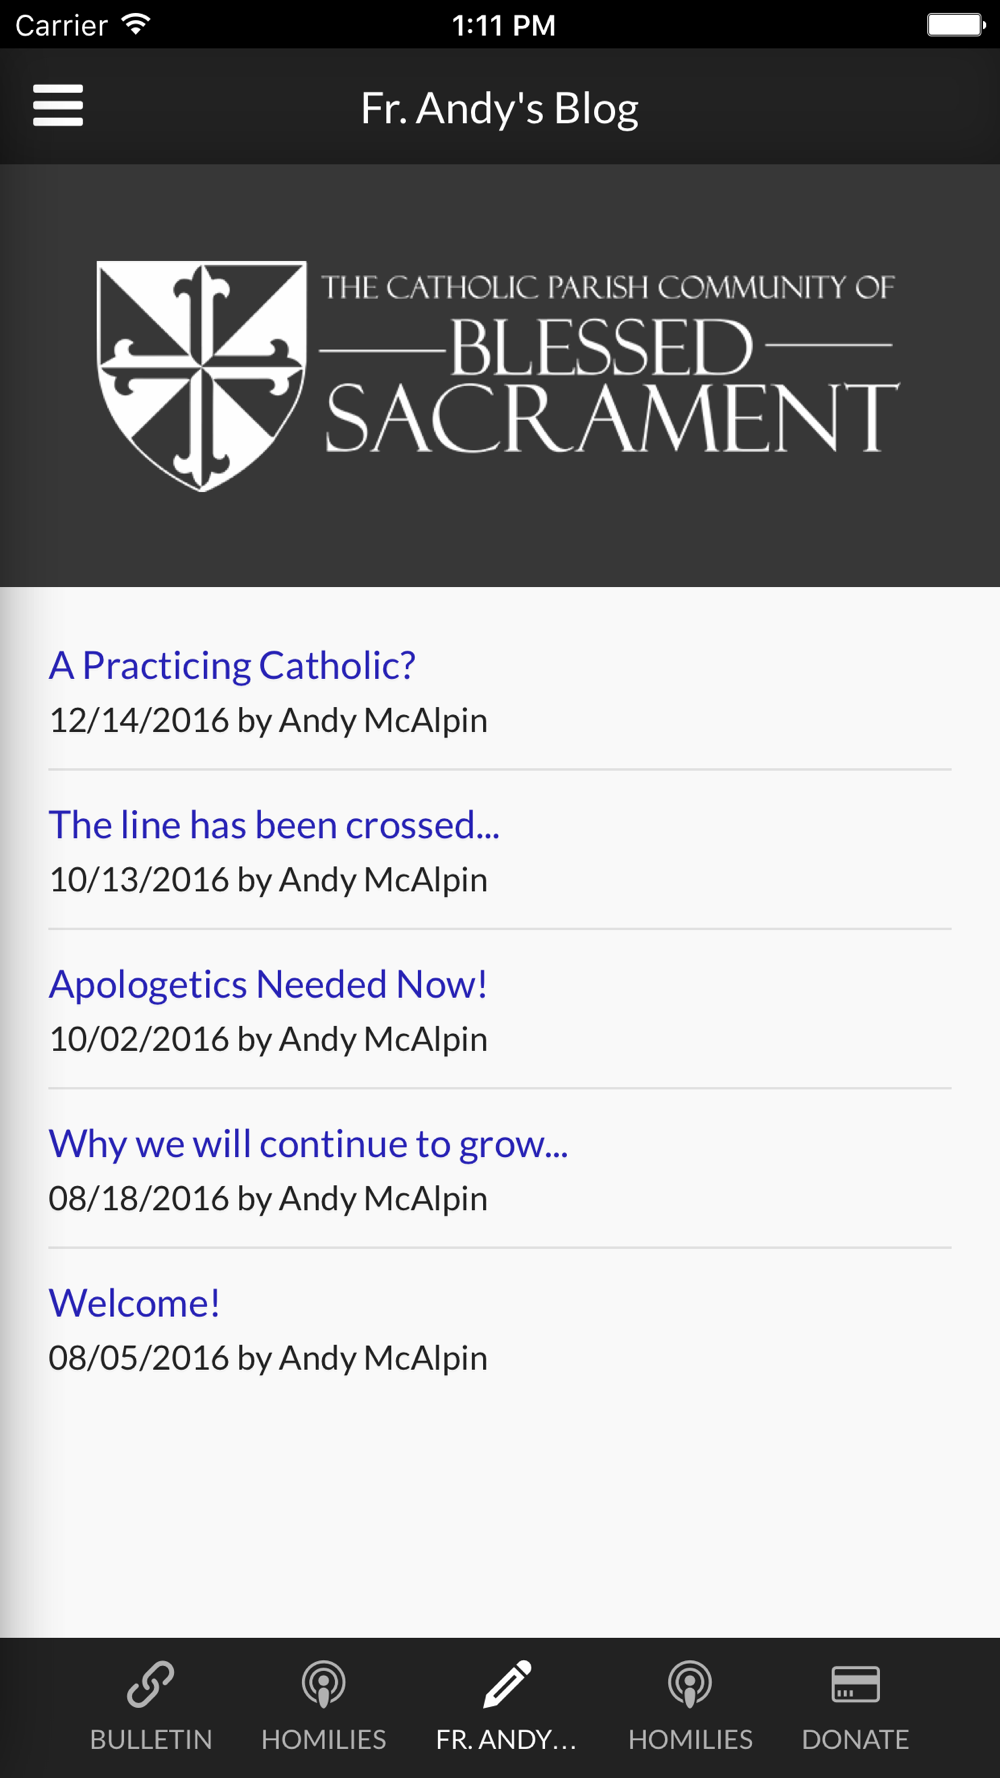Click the 12/14/2016 byline text
This screenshot has width=1000, height=1778.
pos(268,720)
